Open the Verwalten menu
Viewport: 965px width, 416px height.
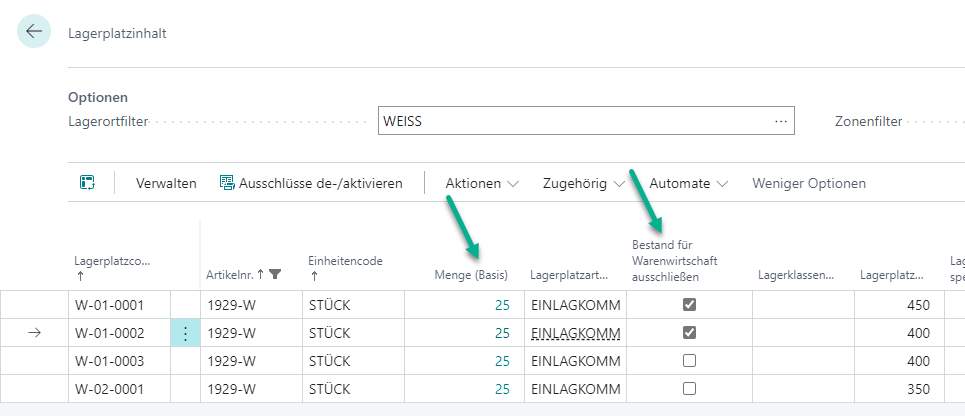tap(166, 183)
